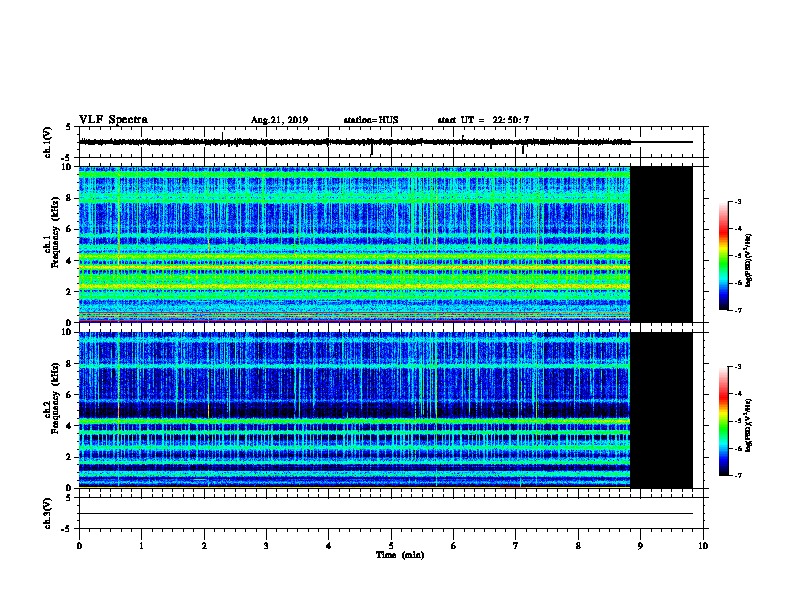Click the bright yellow 2 kHz band in ch.1
The height and width of the screenshot is (612, 792).
click(x=355, y=287)
